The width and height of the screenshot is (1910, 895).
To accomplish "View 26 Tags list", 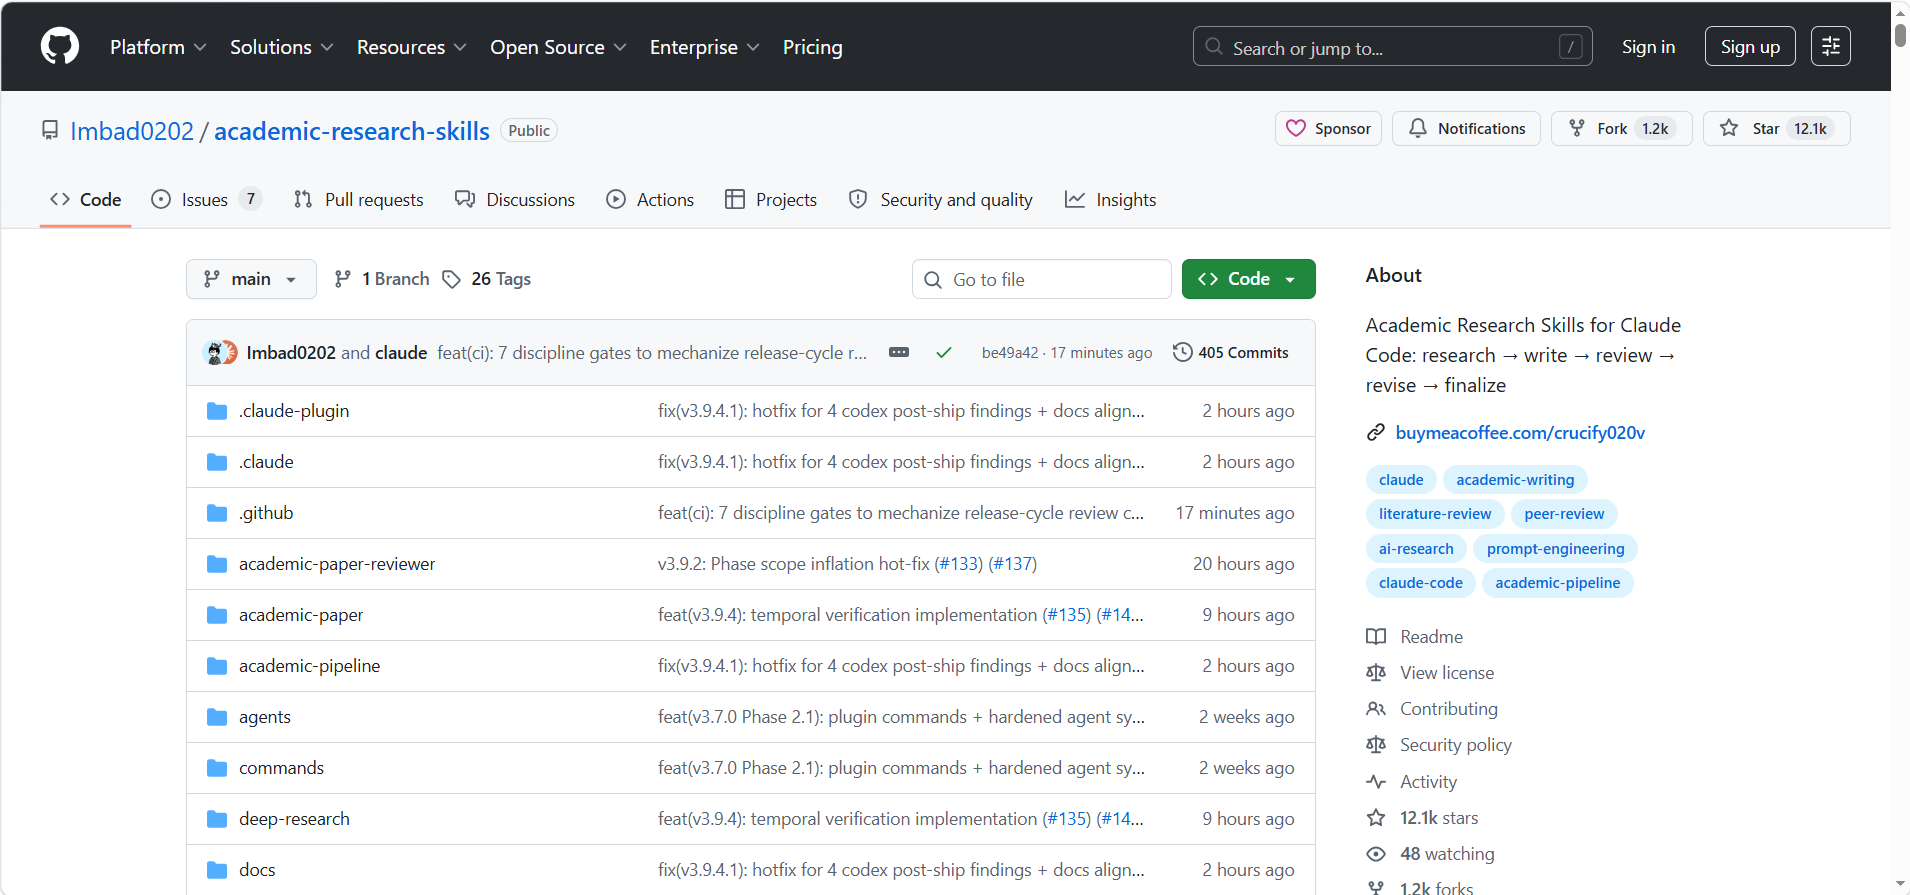I will click(x=487, y=279).
